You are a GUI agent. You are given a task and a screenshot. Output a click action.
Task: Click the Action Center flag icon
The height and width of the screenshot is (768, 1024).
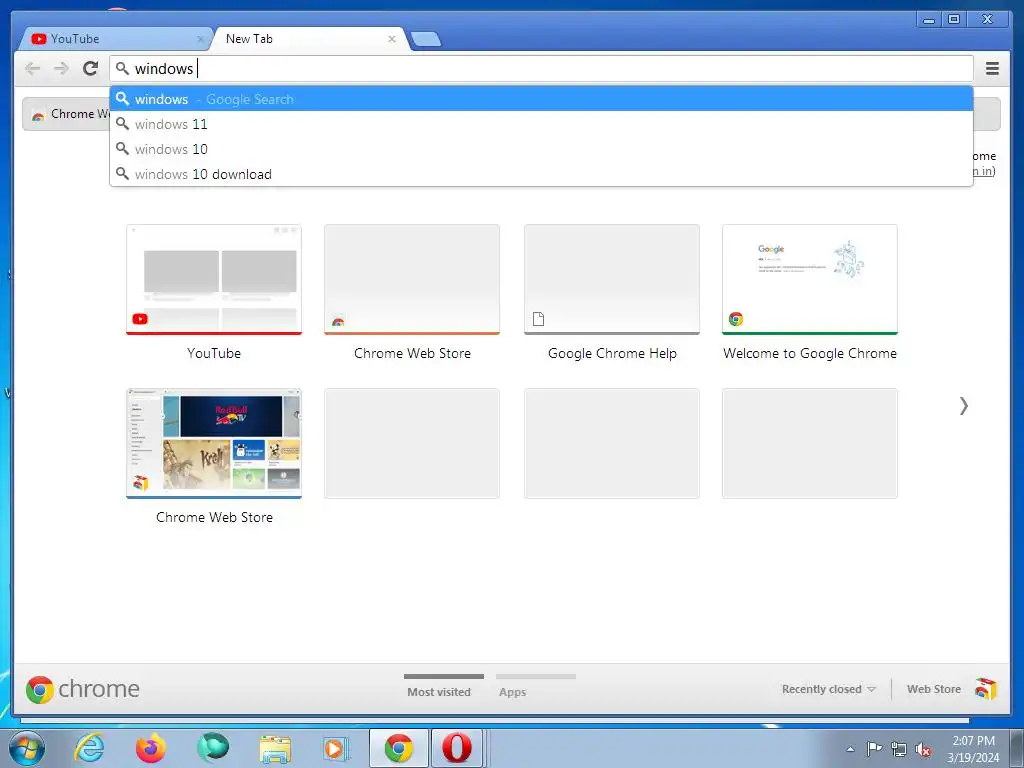point(874,749)
